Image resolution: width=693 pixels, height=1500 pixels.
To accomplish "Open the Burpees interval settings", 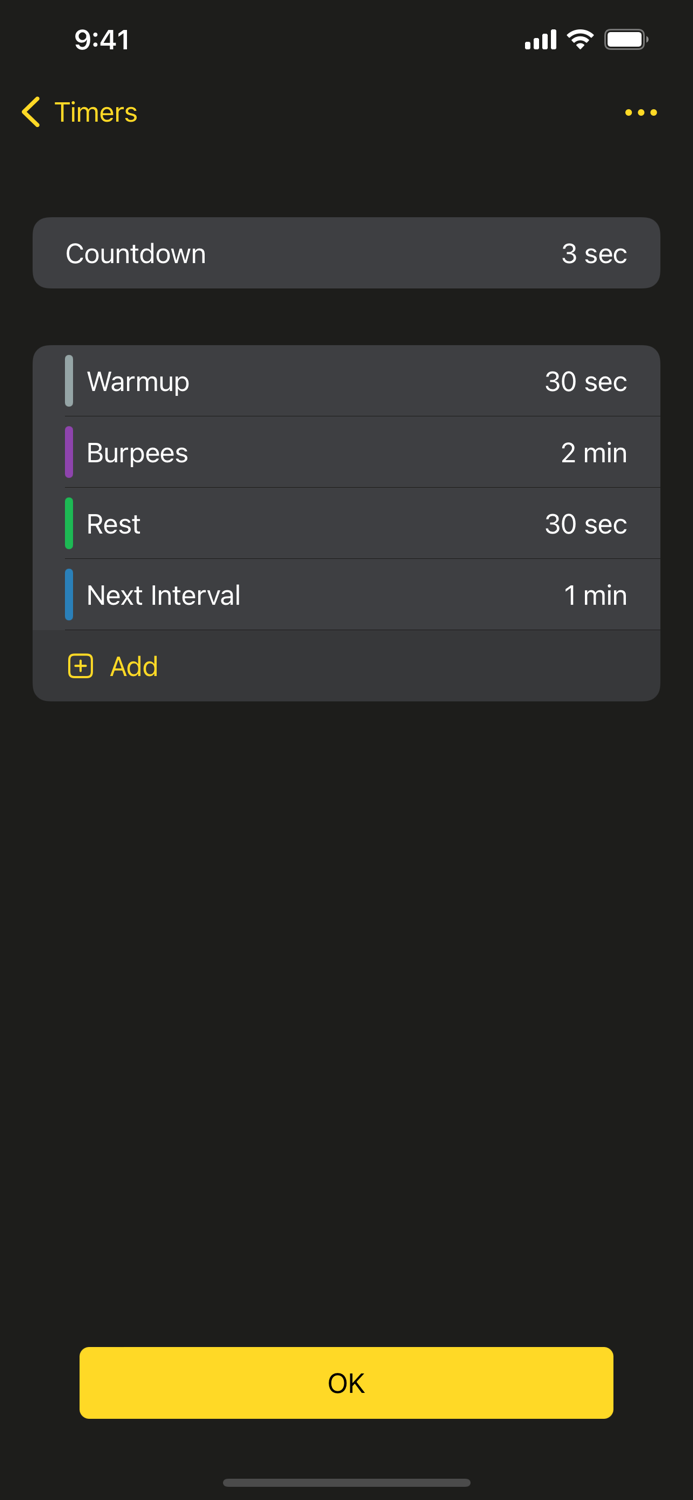I will pos(346,452).
